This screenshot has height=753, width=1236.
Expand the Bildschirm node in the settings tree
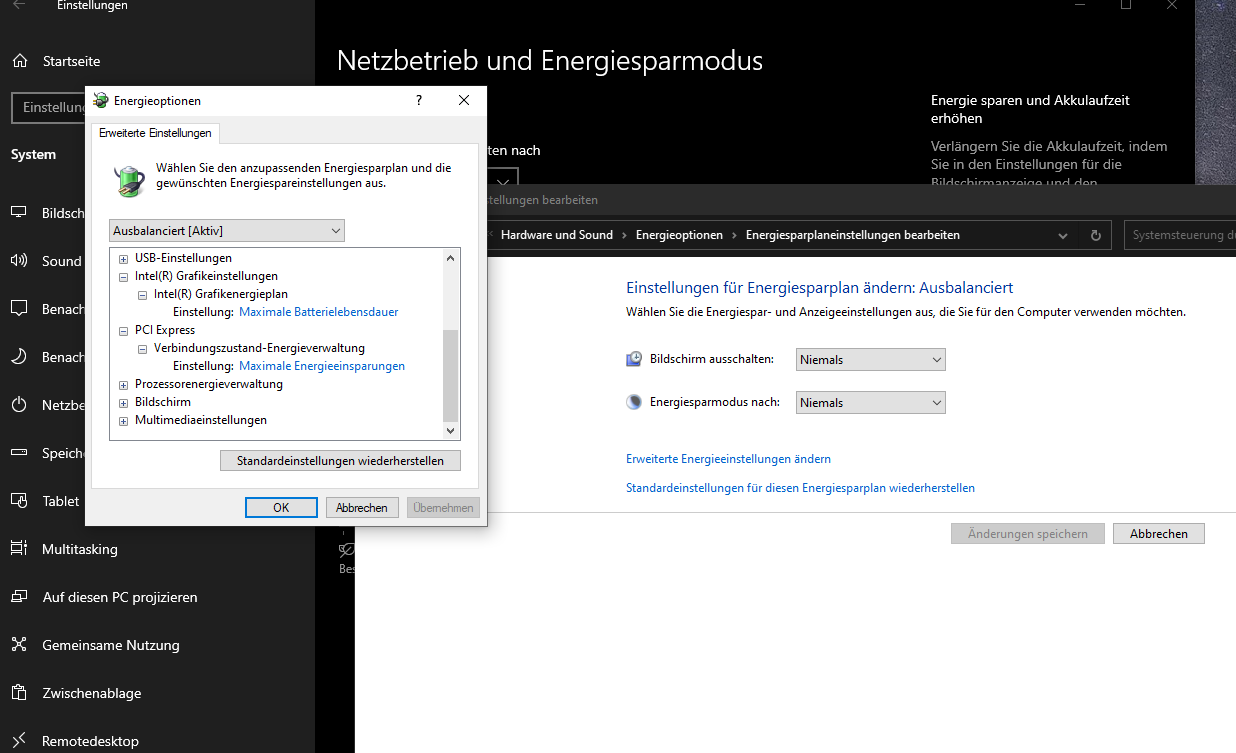click(124, 402)
